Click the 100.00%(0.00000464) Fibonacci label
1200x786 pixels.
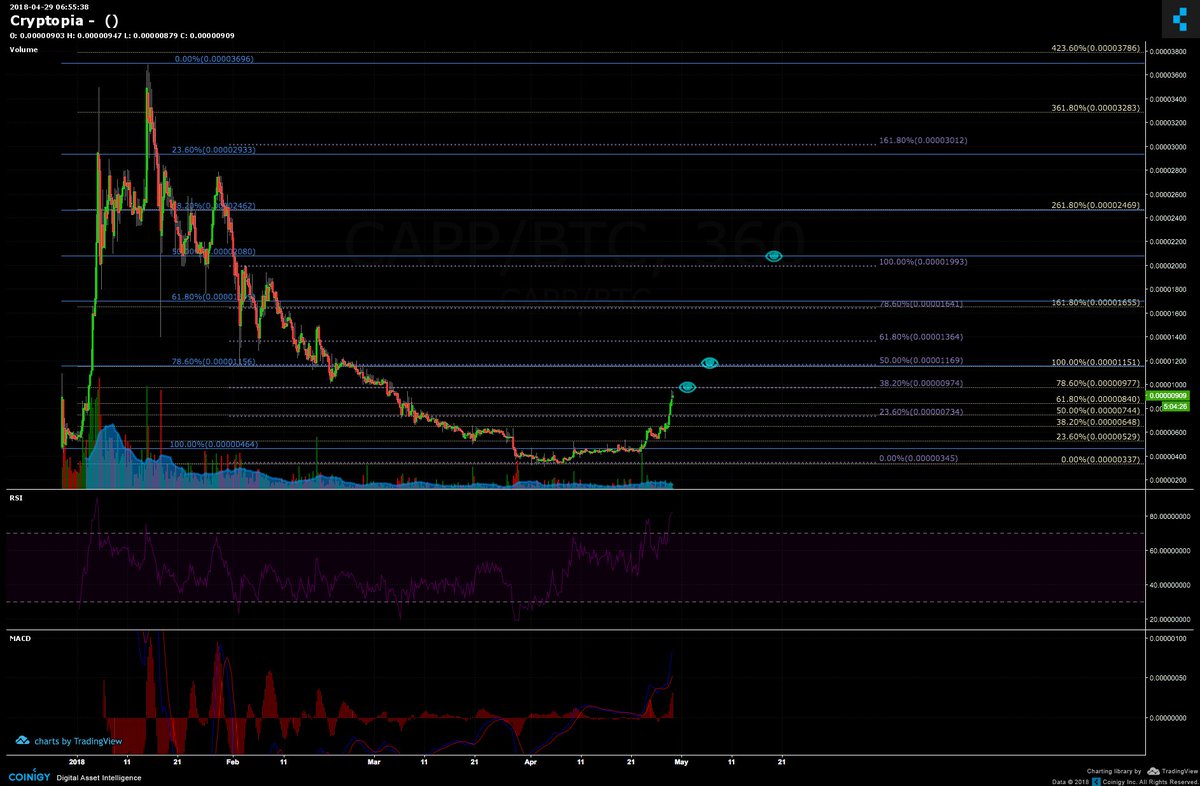coord(215,443)
